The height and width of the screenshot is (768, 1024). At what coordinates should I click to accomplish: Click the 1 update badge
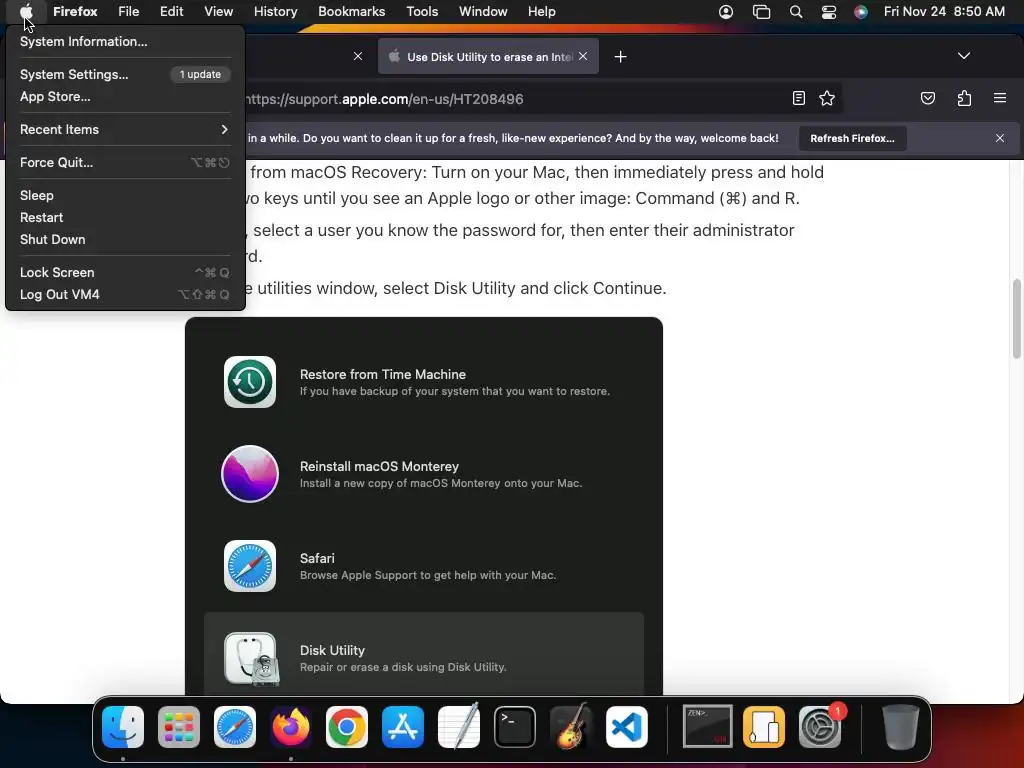tap(200, 74)
